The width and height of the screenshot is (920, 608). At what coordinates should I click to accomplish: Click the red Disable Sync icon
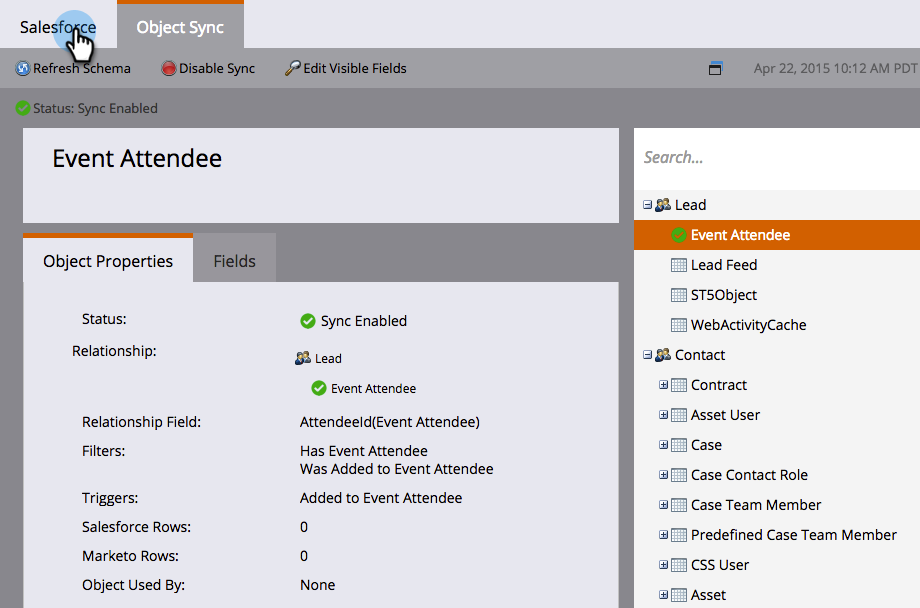pos(169,69)
